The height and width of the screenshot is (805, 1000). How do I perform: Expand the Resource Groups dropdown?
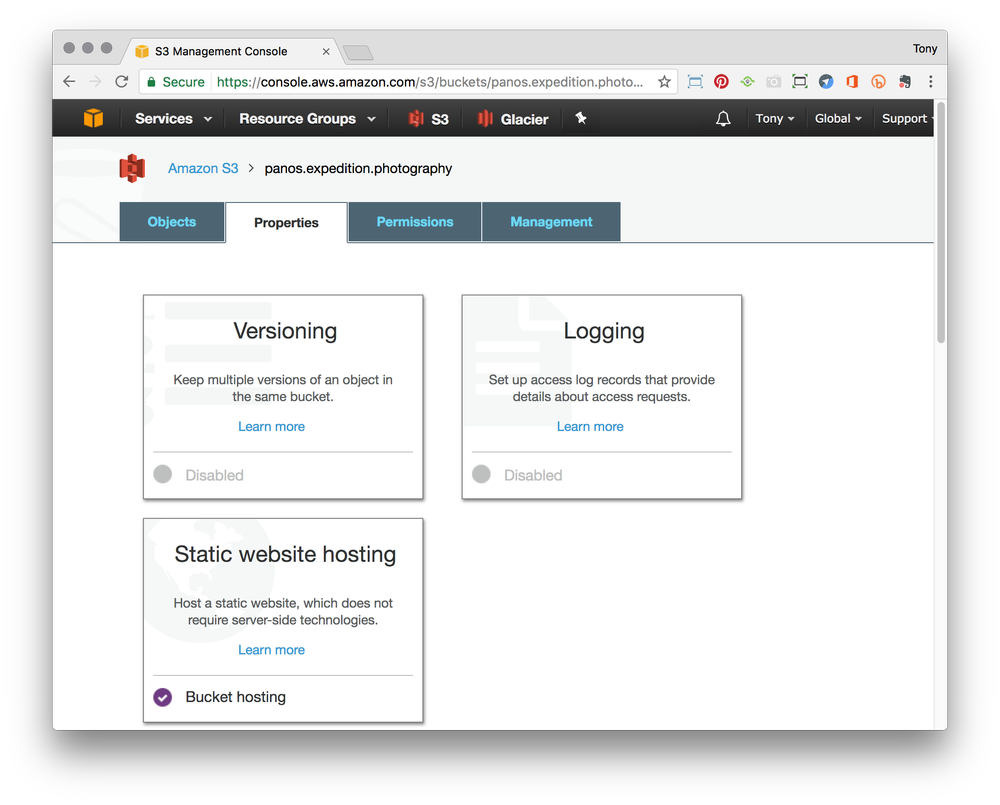coord(307,119)
